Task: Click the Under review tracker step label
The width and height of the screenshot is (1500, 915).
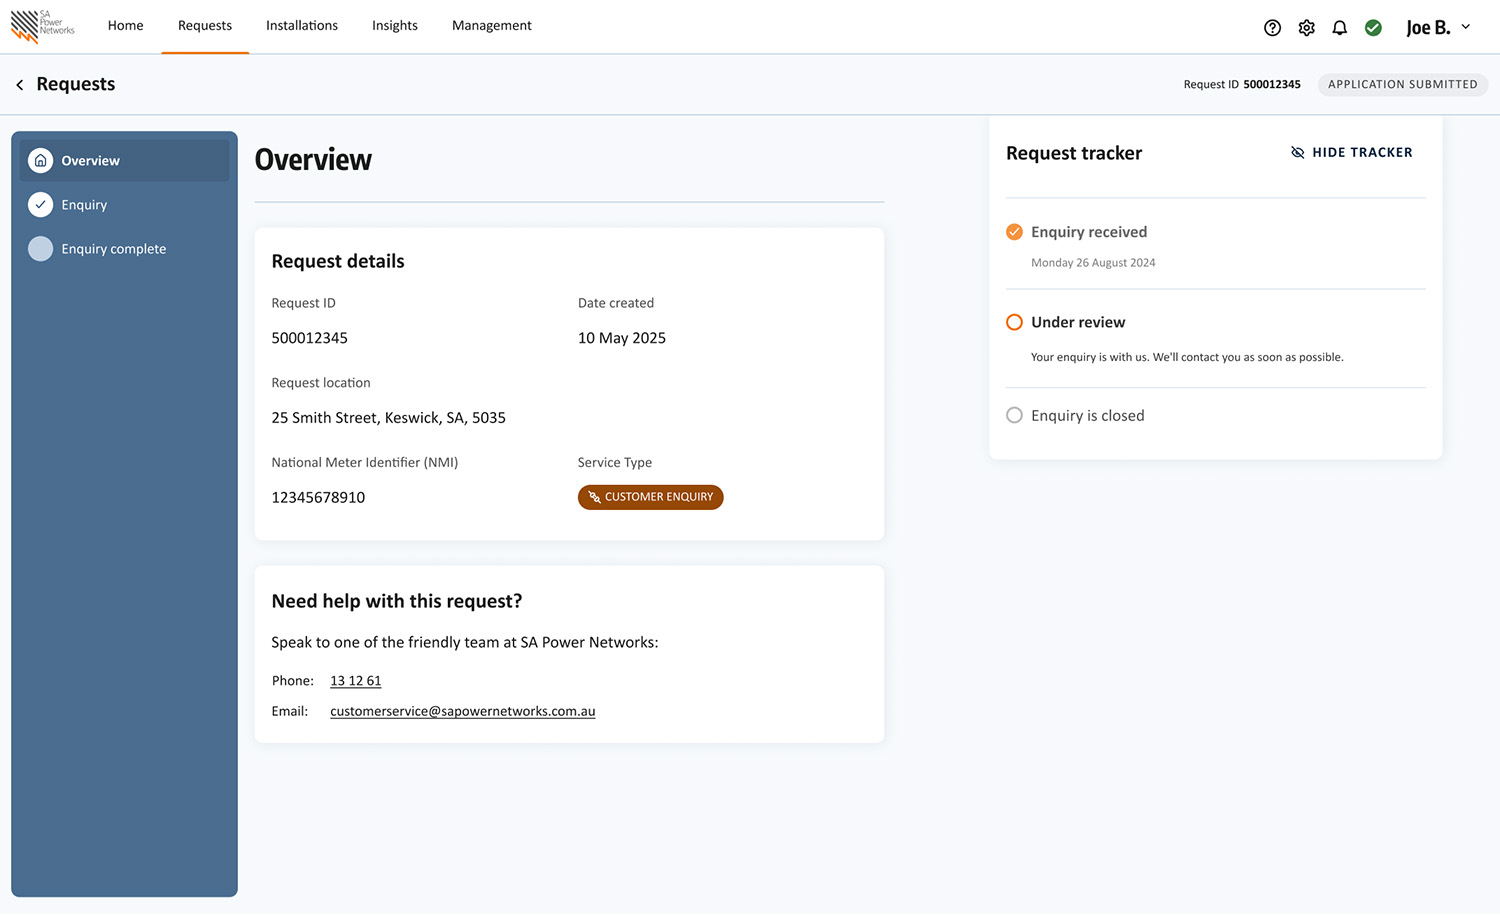Action: click(x=1078, y=322)
